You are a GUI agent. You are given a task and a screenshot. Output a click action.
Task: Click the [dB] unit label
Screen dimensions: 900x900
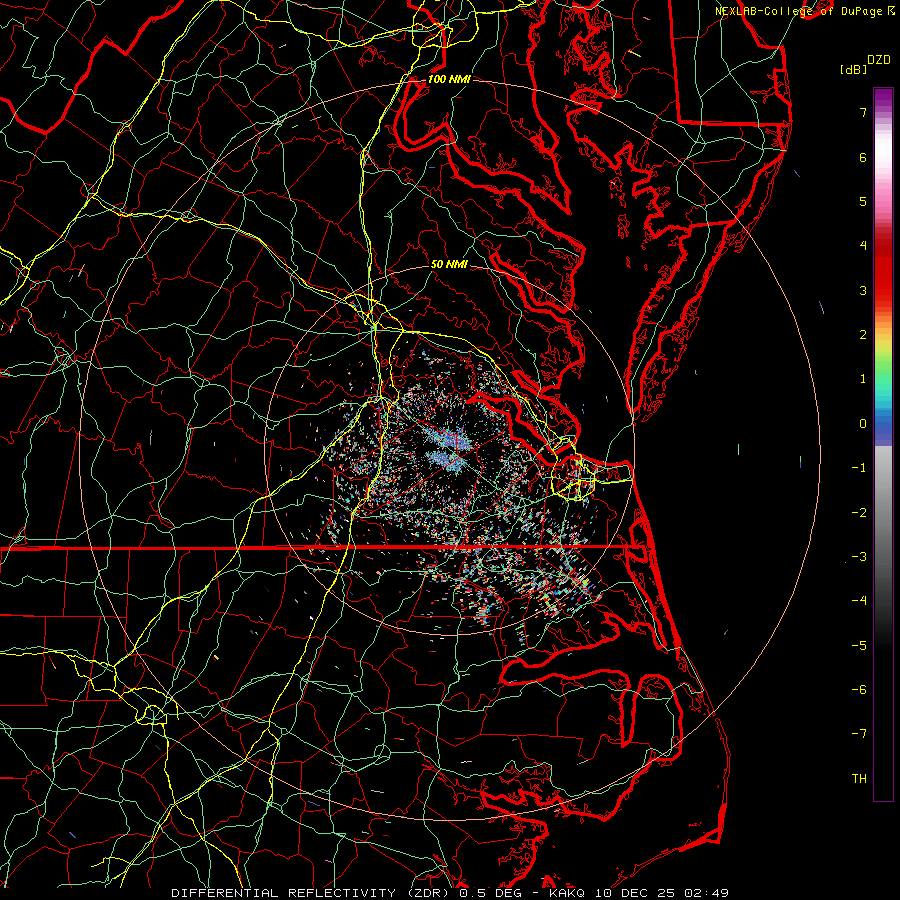tap(853, 69)
